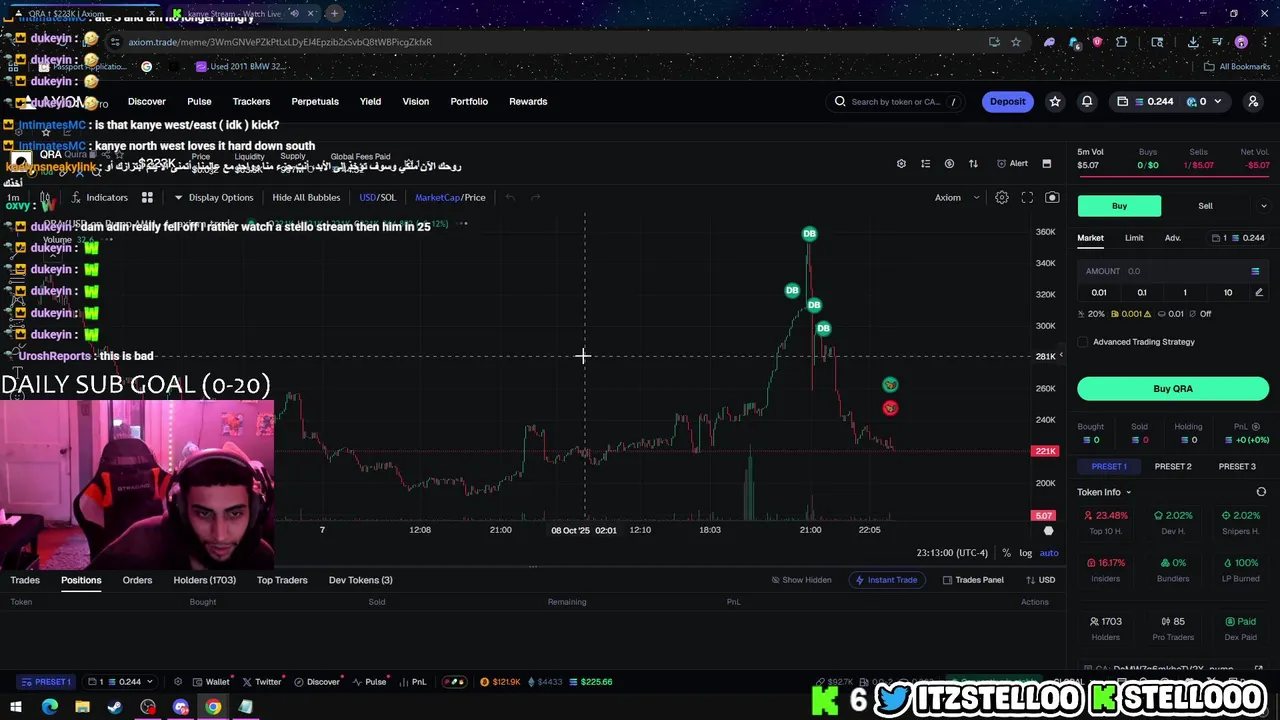Toggle Show Hidden positions

[x=801, y=580]
